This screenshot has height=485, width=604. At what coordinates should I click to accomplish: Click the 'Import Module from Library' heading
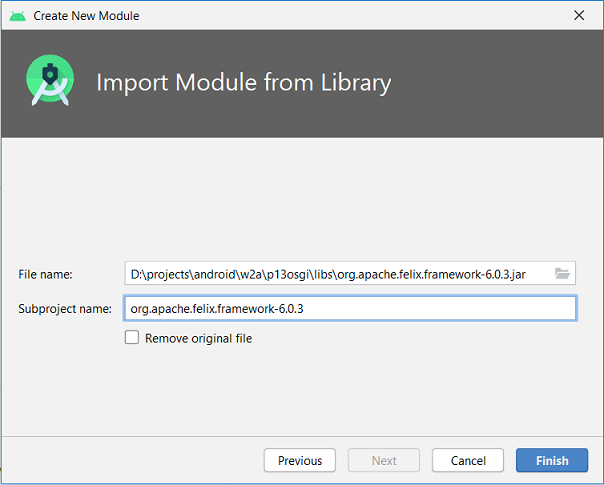[x=243, y=83]
